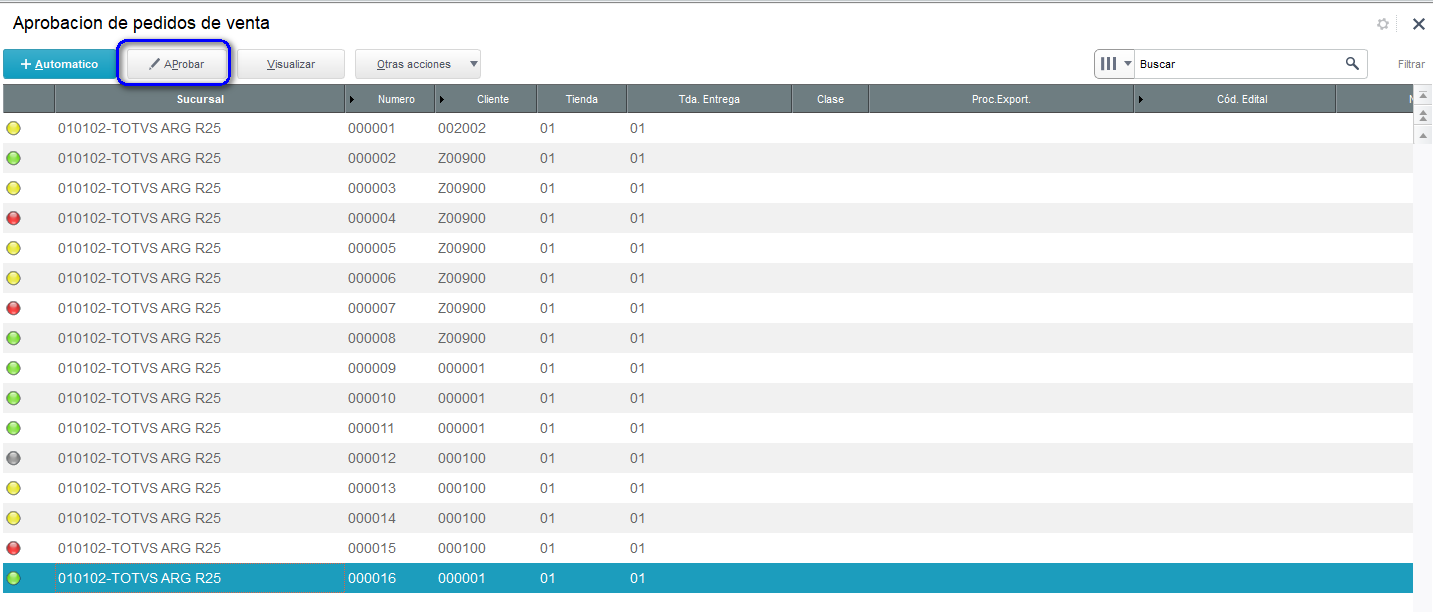Viewport: 1433px width, 612px height.
Task: Click Cliente Z00900 in order 000004 row
Action: pyautogui.click(x=462, y=218)
